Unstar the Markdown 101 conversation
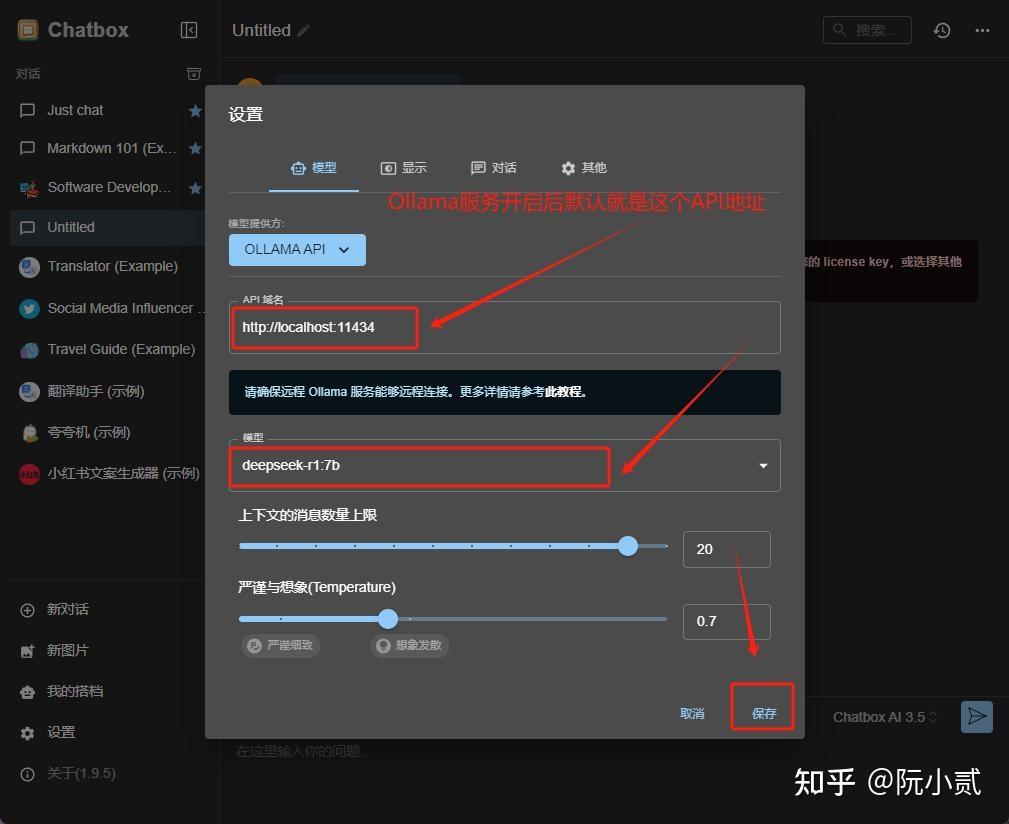Screen dimensions: 1009x824 point(195,148)
